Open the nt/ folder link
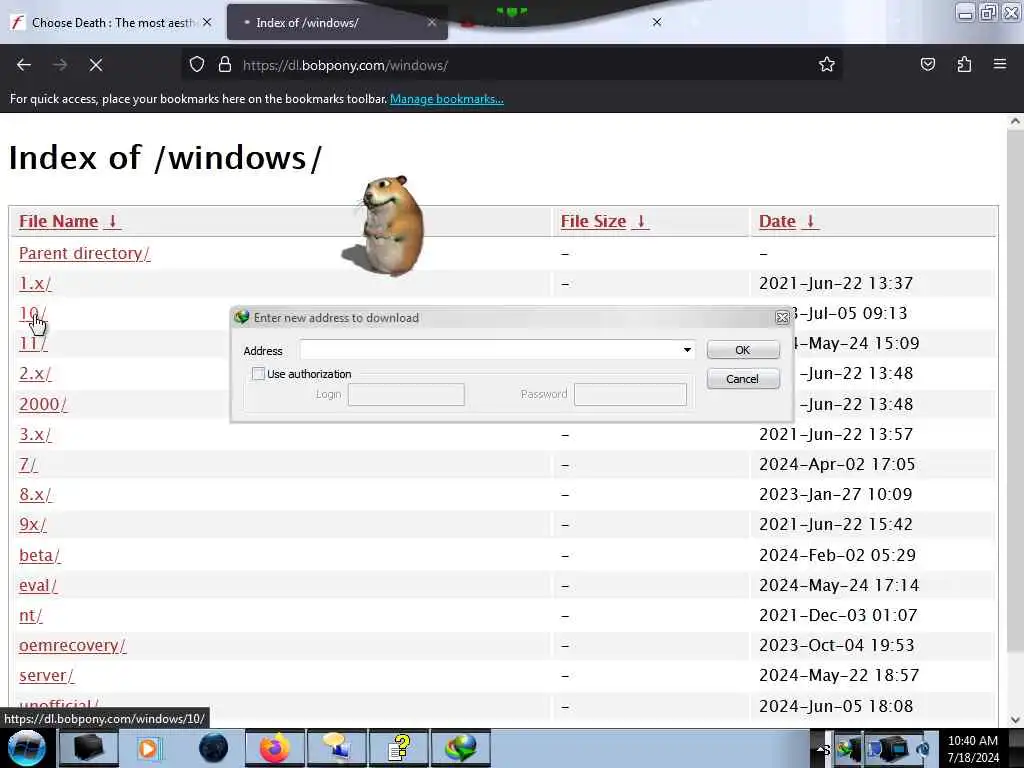Image resolution: width=1024 pixels, height=768 pixels. (x=30, y=615)
